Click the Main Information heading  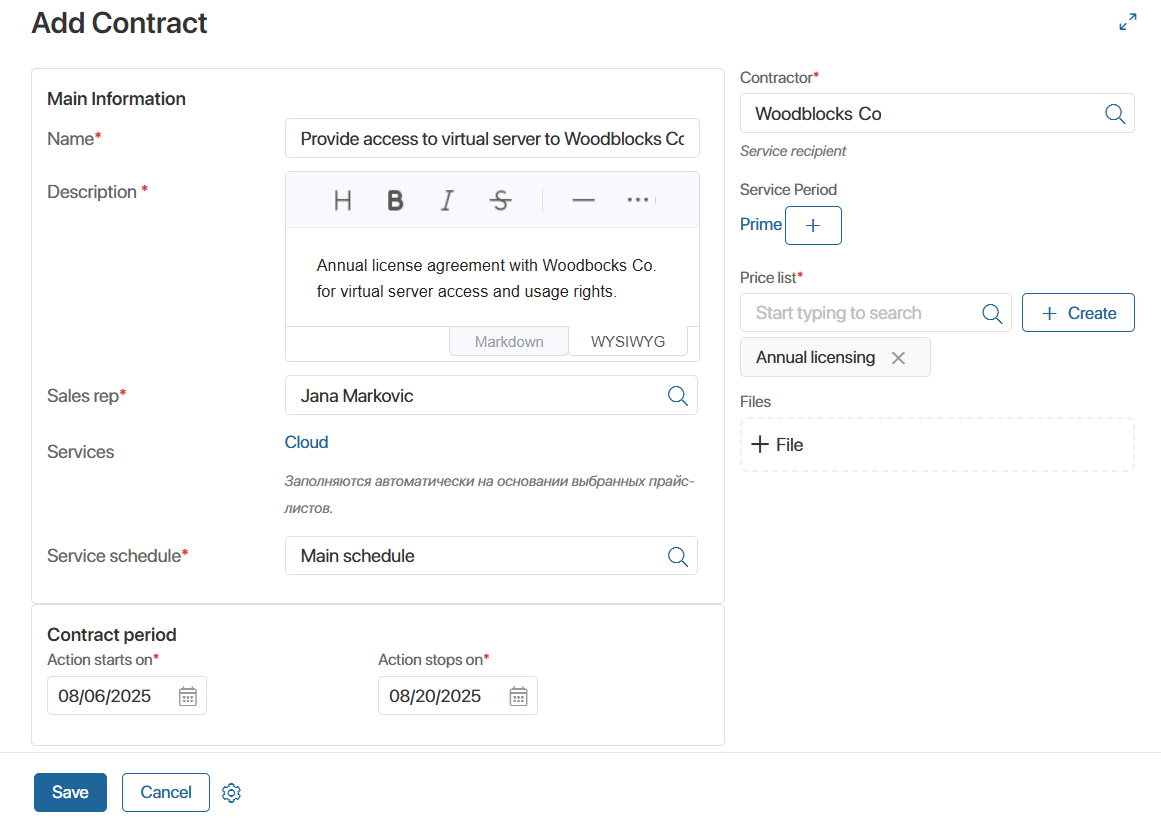click(116, 99)
